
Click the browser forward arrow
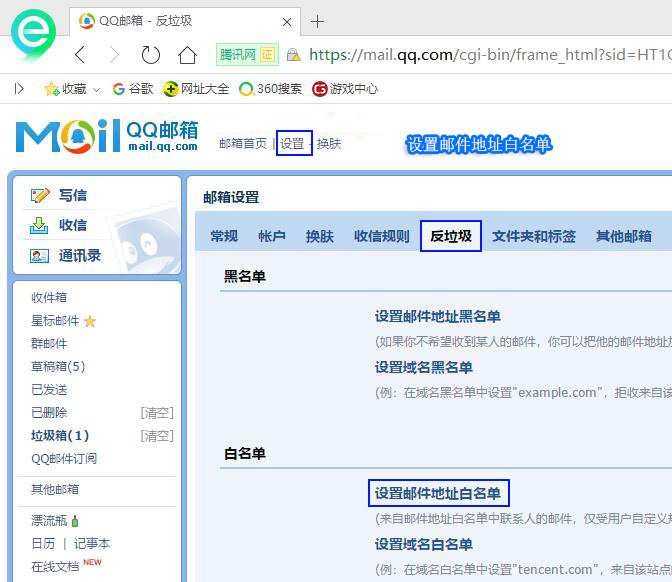pos(114,55)
